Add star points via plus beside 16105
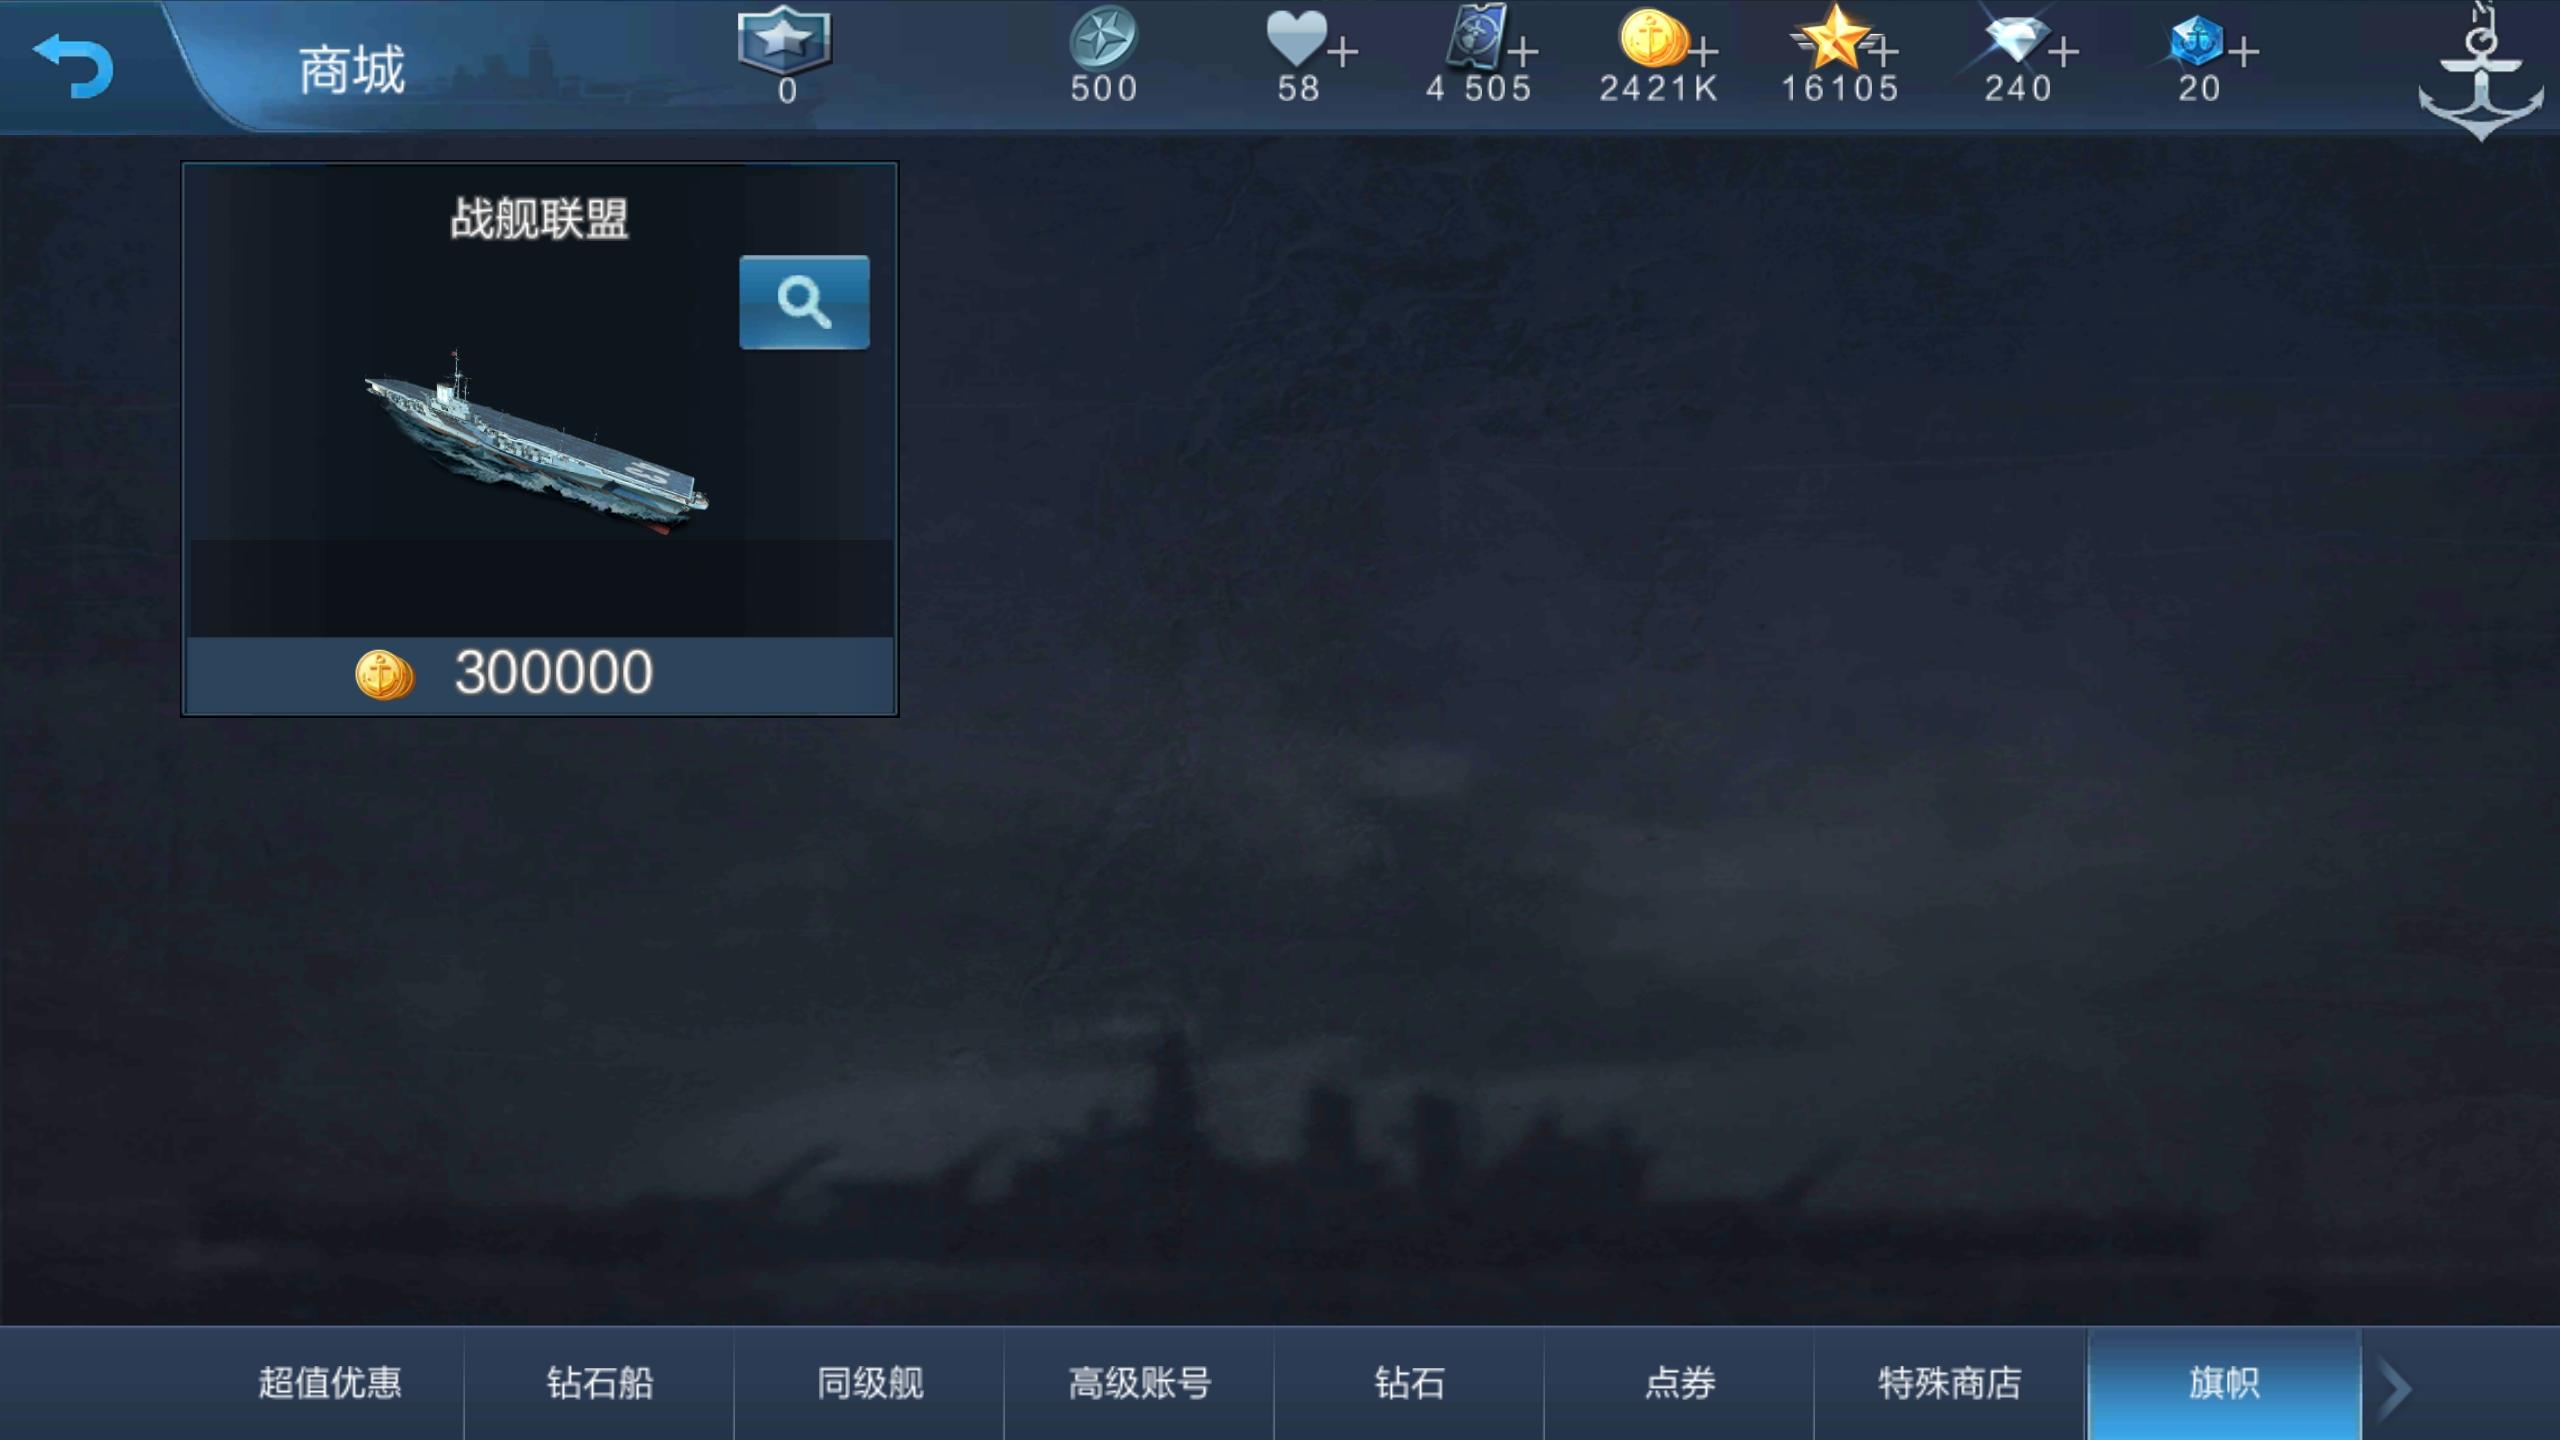 click(1883, 51)
